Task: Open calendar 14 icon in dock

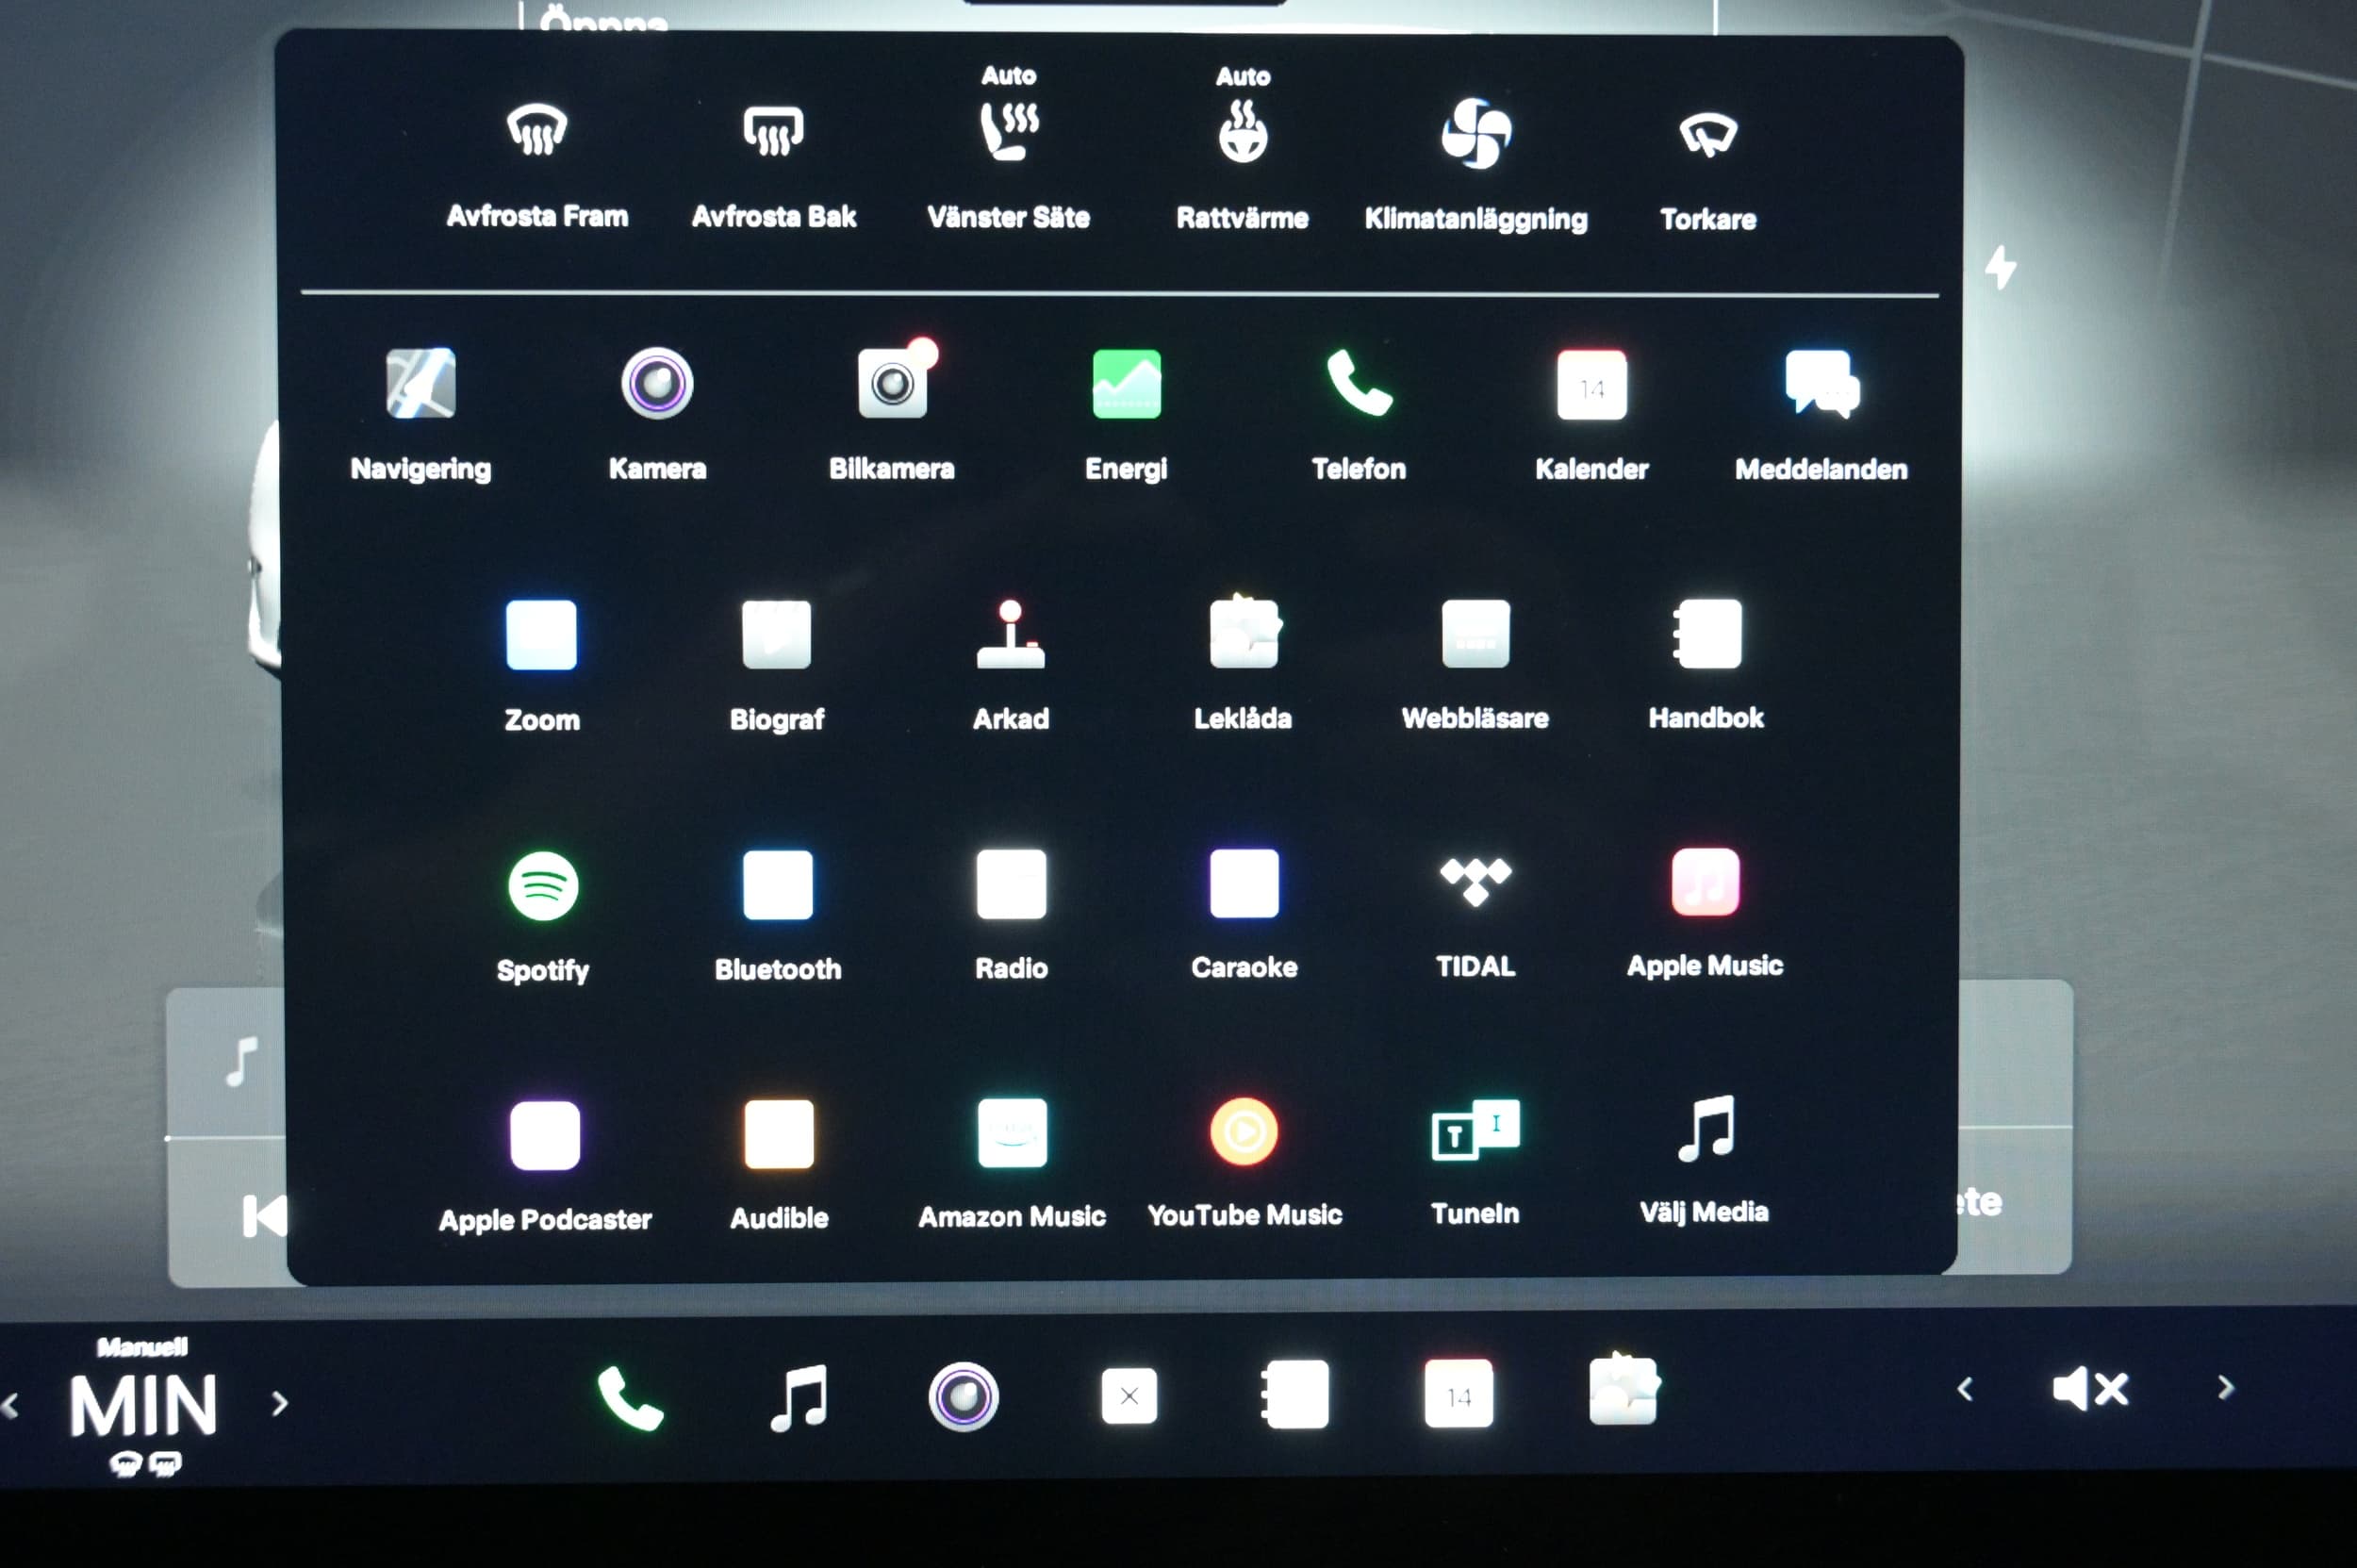Action: coord(1459,1393)
